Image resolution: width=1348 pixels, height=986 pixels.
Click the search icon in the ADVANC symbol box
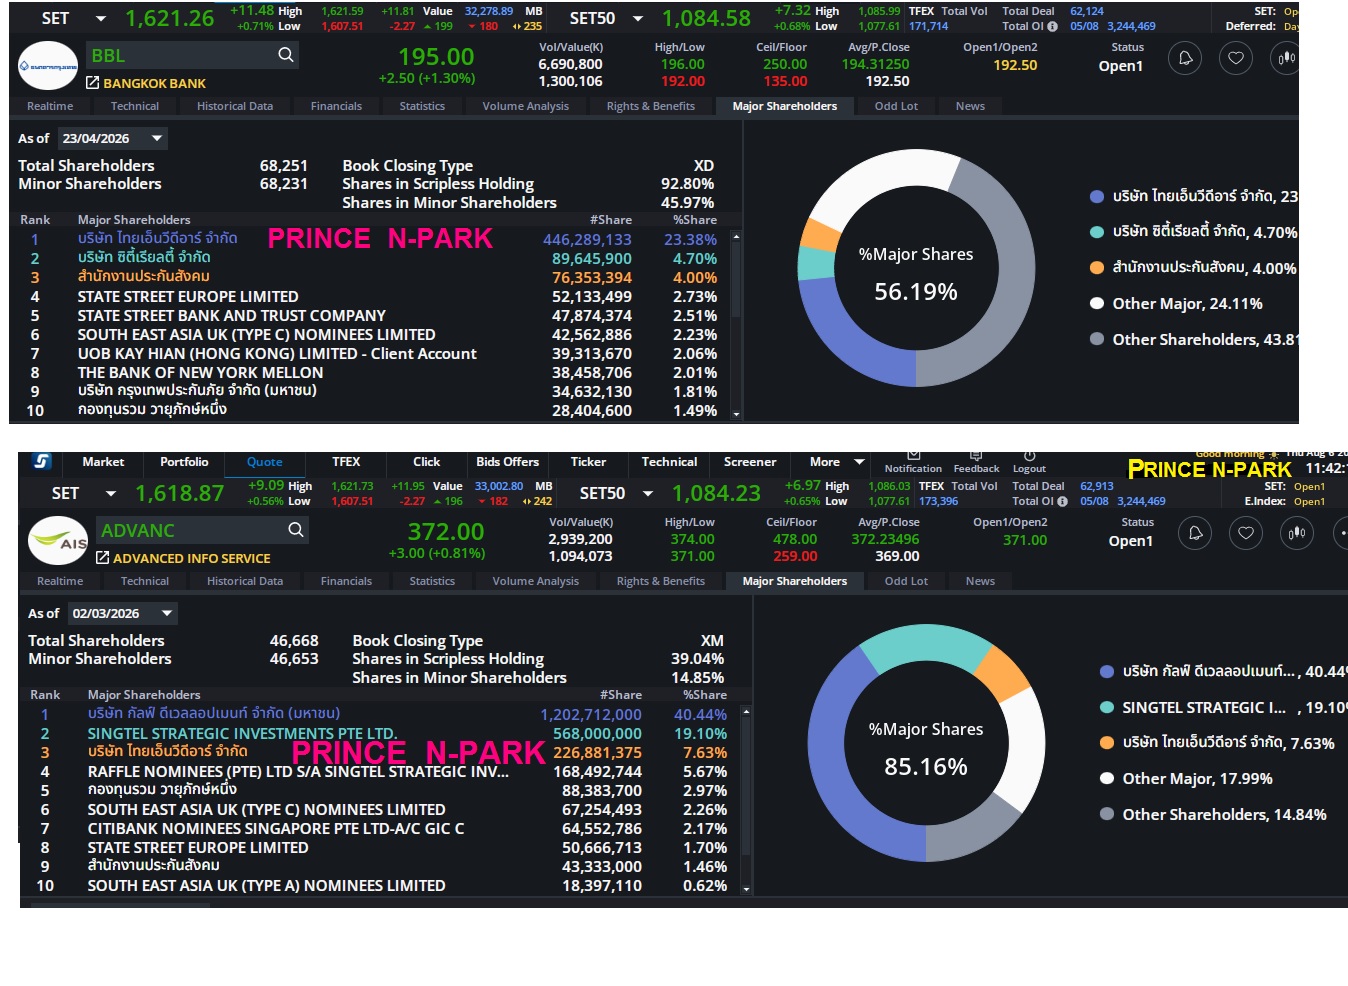(x=296, y=530)
